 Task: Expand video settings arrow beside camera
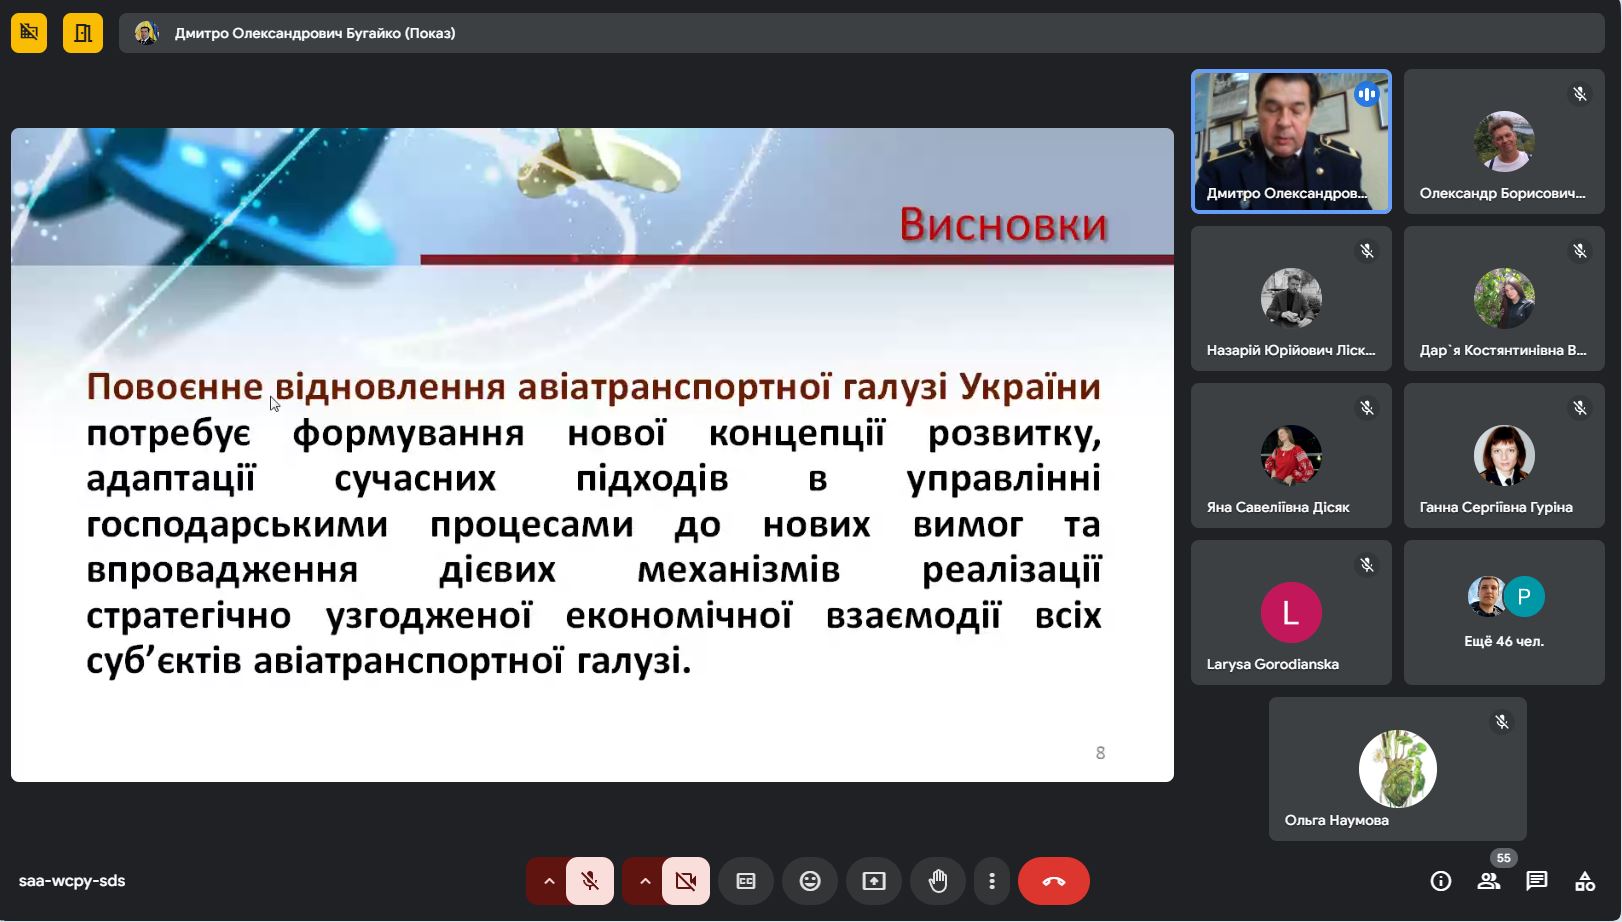pos(644,881)
